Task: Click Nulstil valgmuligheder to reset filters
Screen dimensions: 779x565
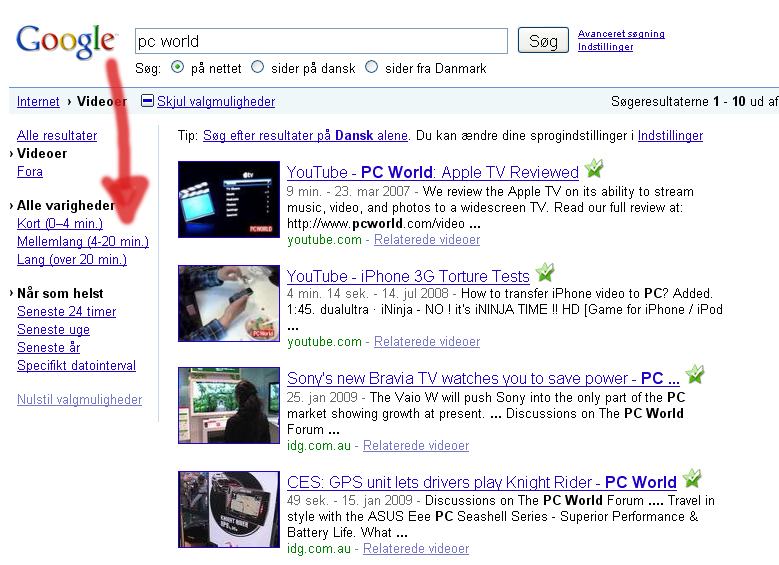Action: pos(79,399)
